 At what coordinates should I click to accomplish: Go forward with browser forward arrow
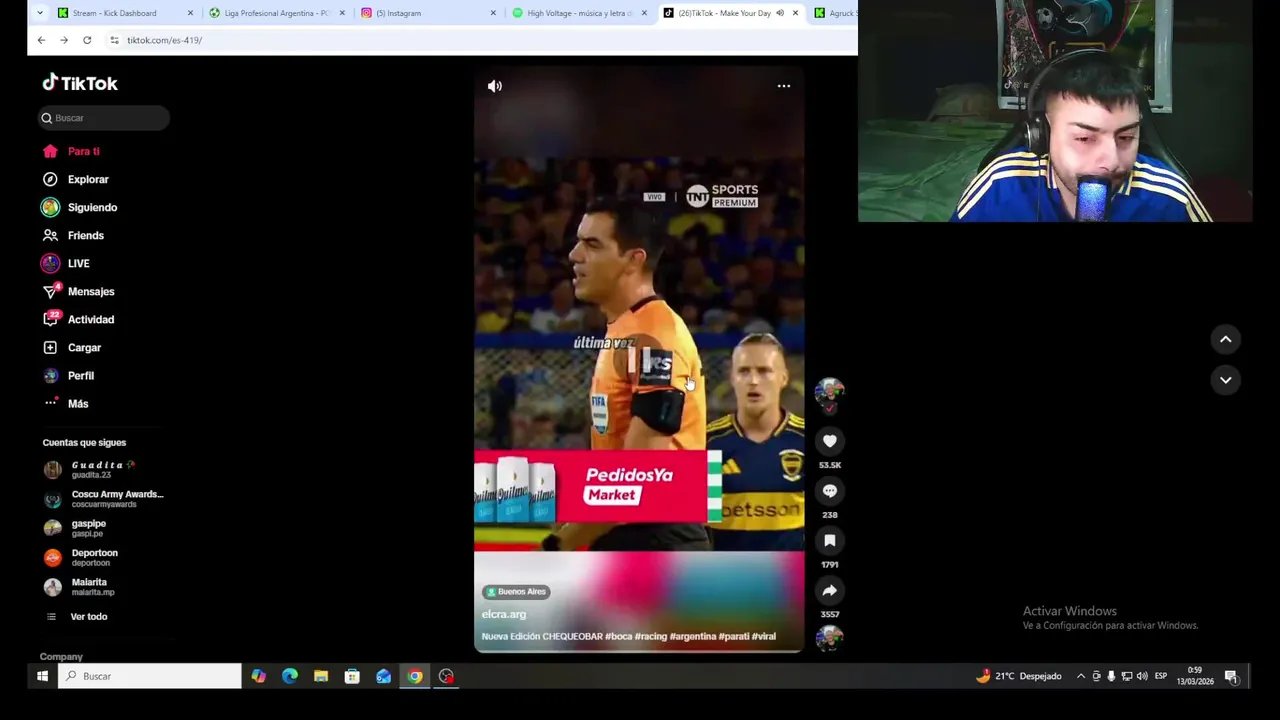tap(64, 40)
